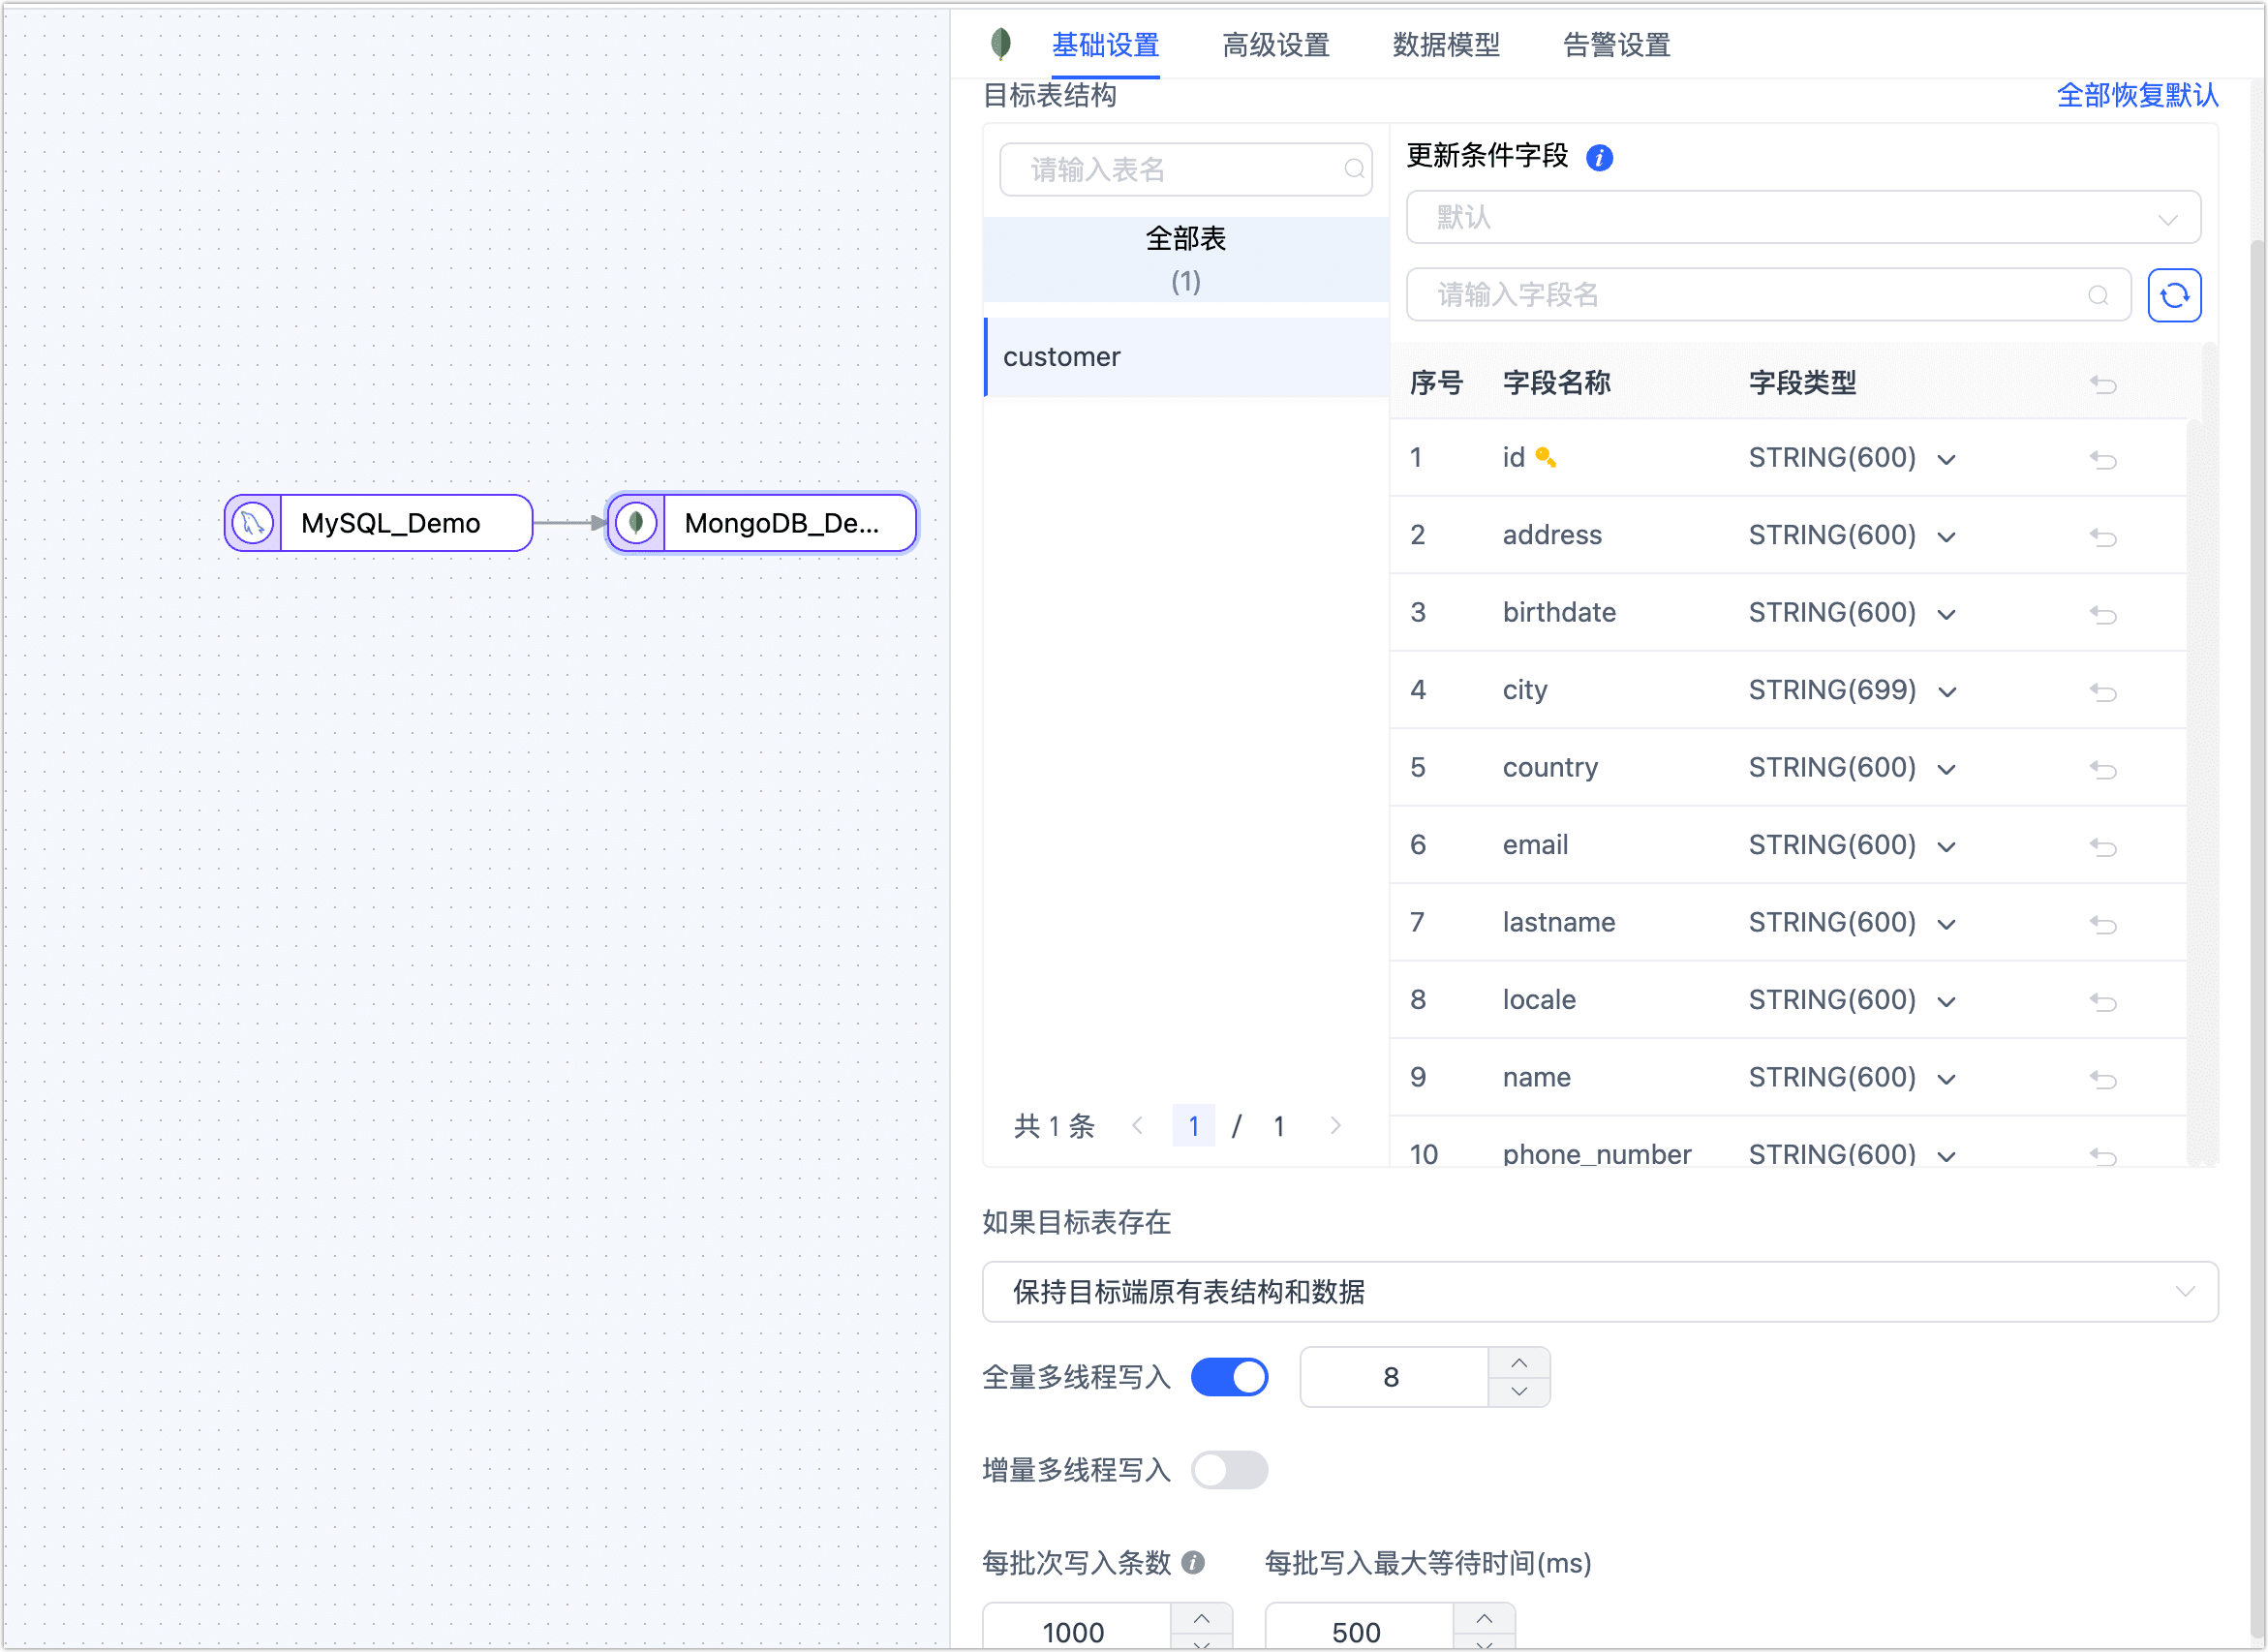Open the 保持目标端原有表结构和数据 dropdown
Image resolution: width=2268 pixels, height=1652 pixels.
(1600, 1292)
